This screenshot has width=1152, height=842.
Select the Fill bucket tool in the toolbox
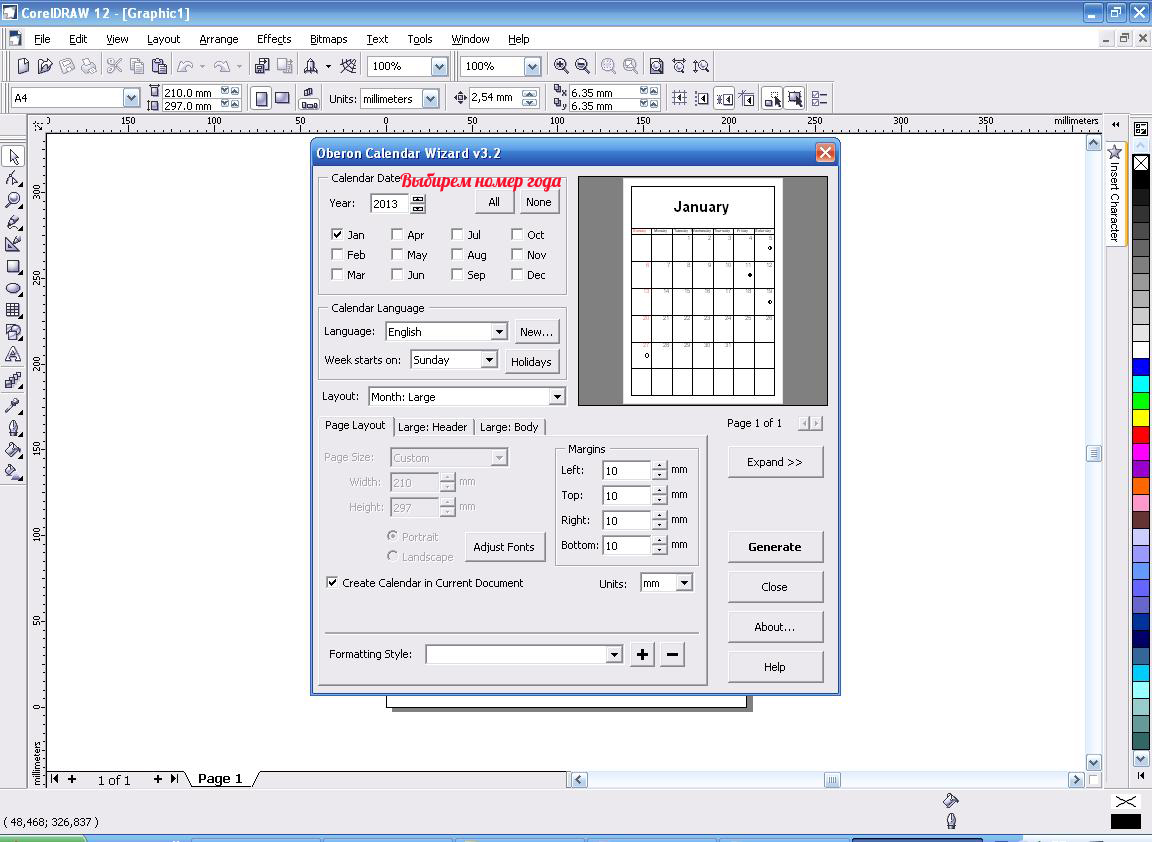[x=13, y=450]
